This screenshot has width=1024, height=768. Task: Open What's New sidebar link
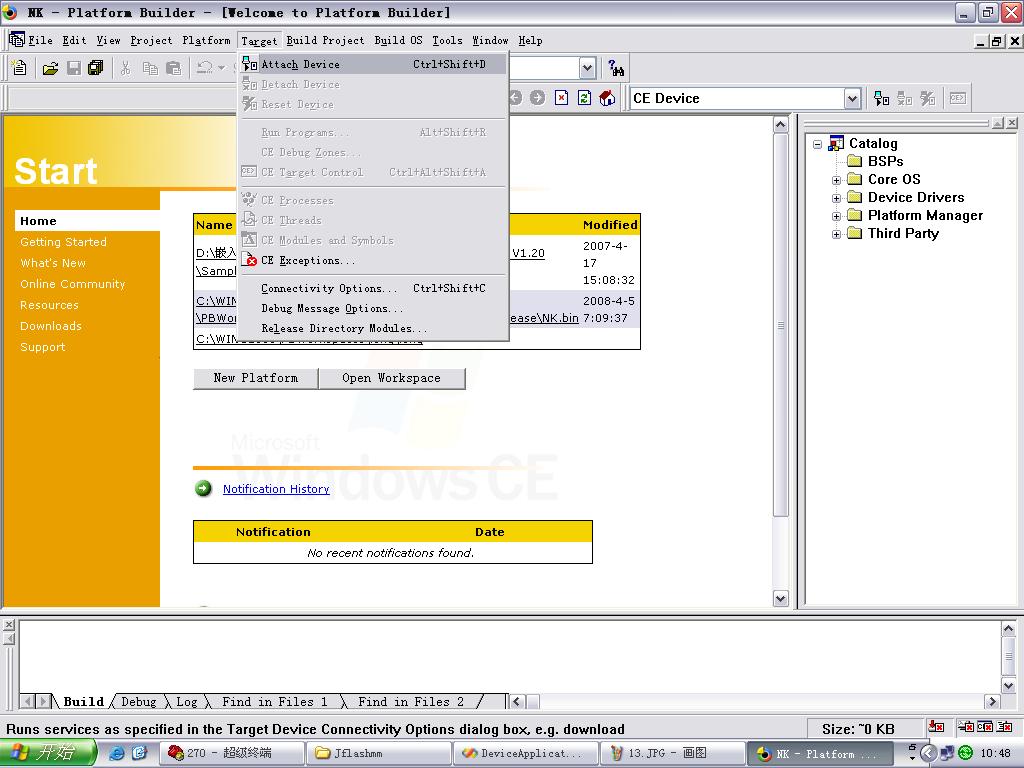(x=53, y=263)
